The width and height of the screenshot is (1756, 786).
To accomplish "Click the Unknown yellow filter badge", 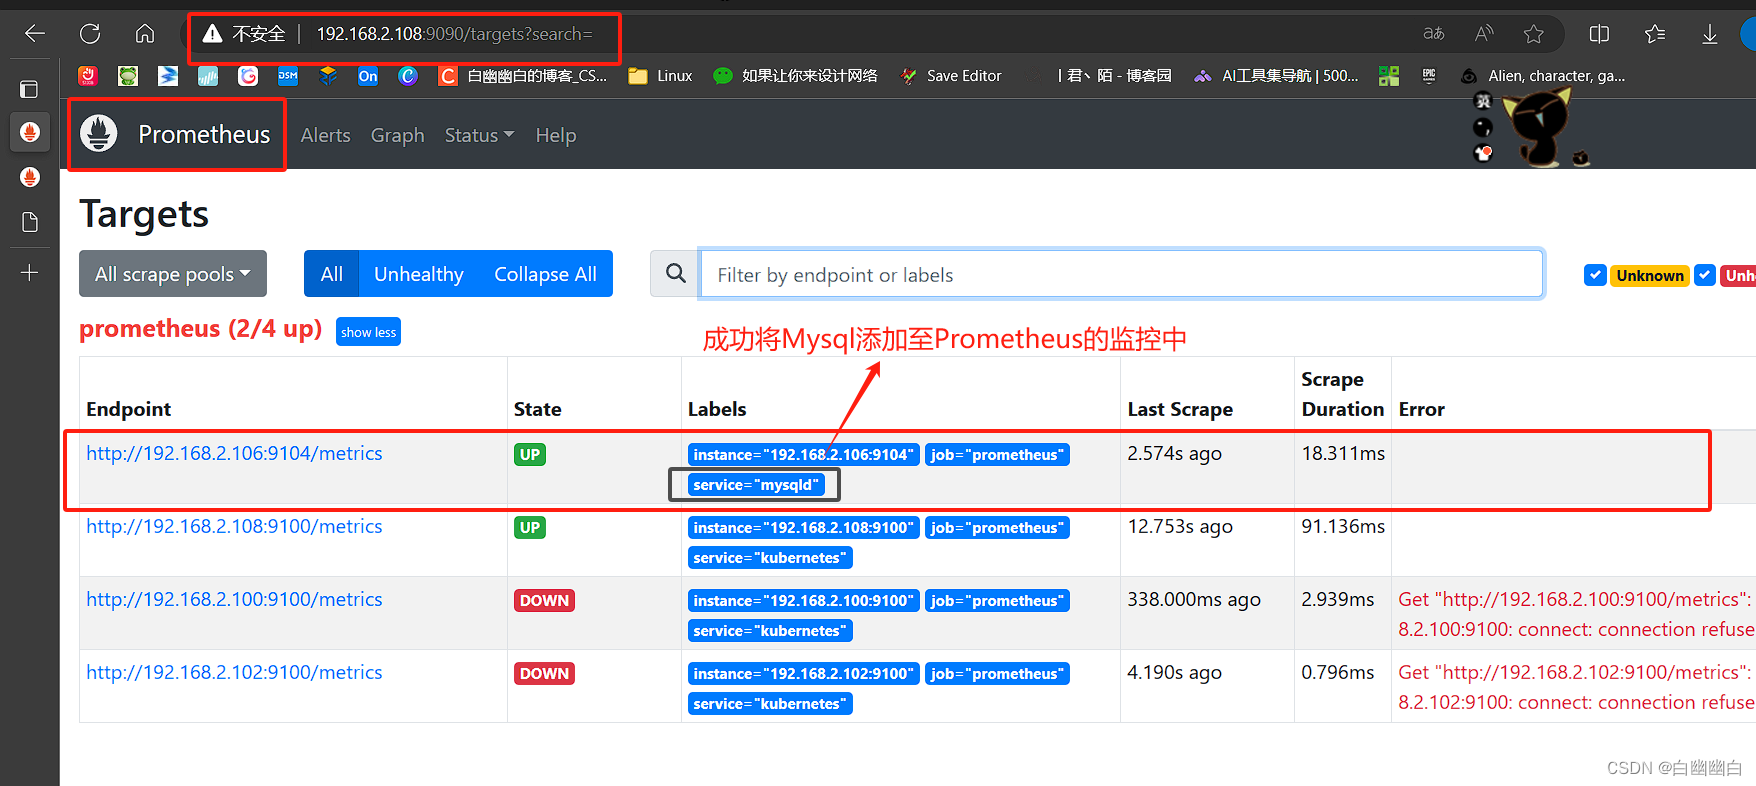I will [1650, 275].
